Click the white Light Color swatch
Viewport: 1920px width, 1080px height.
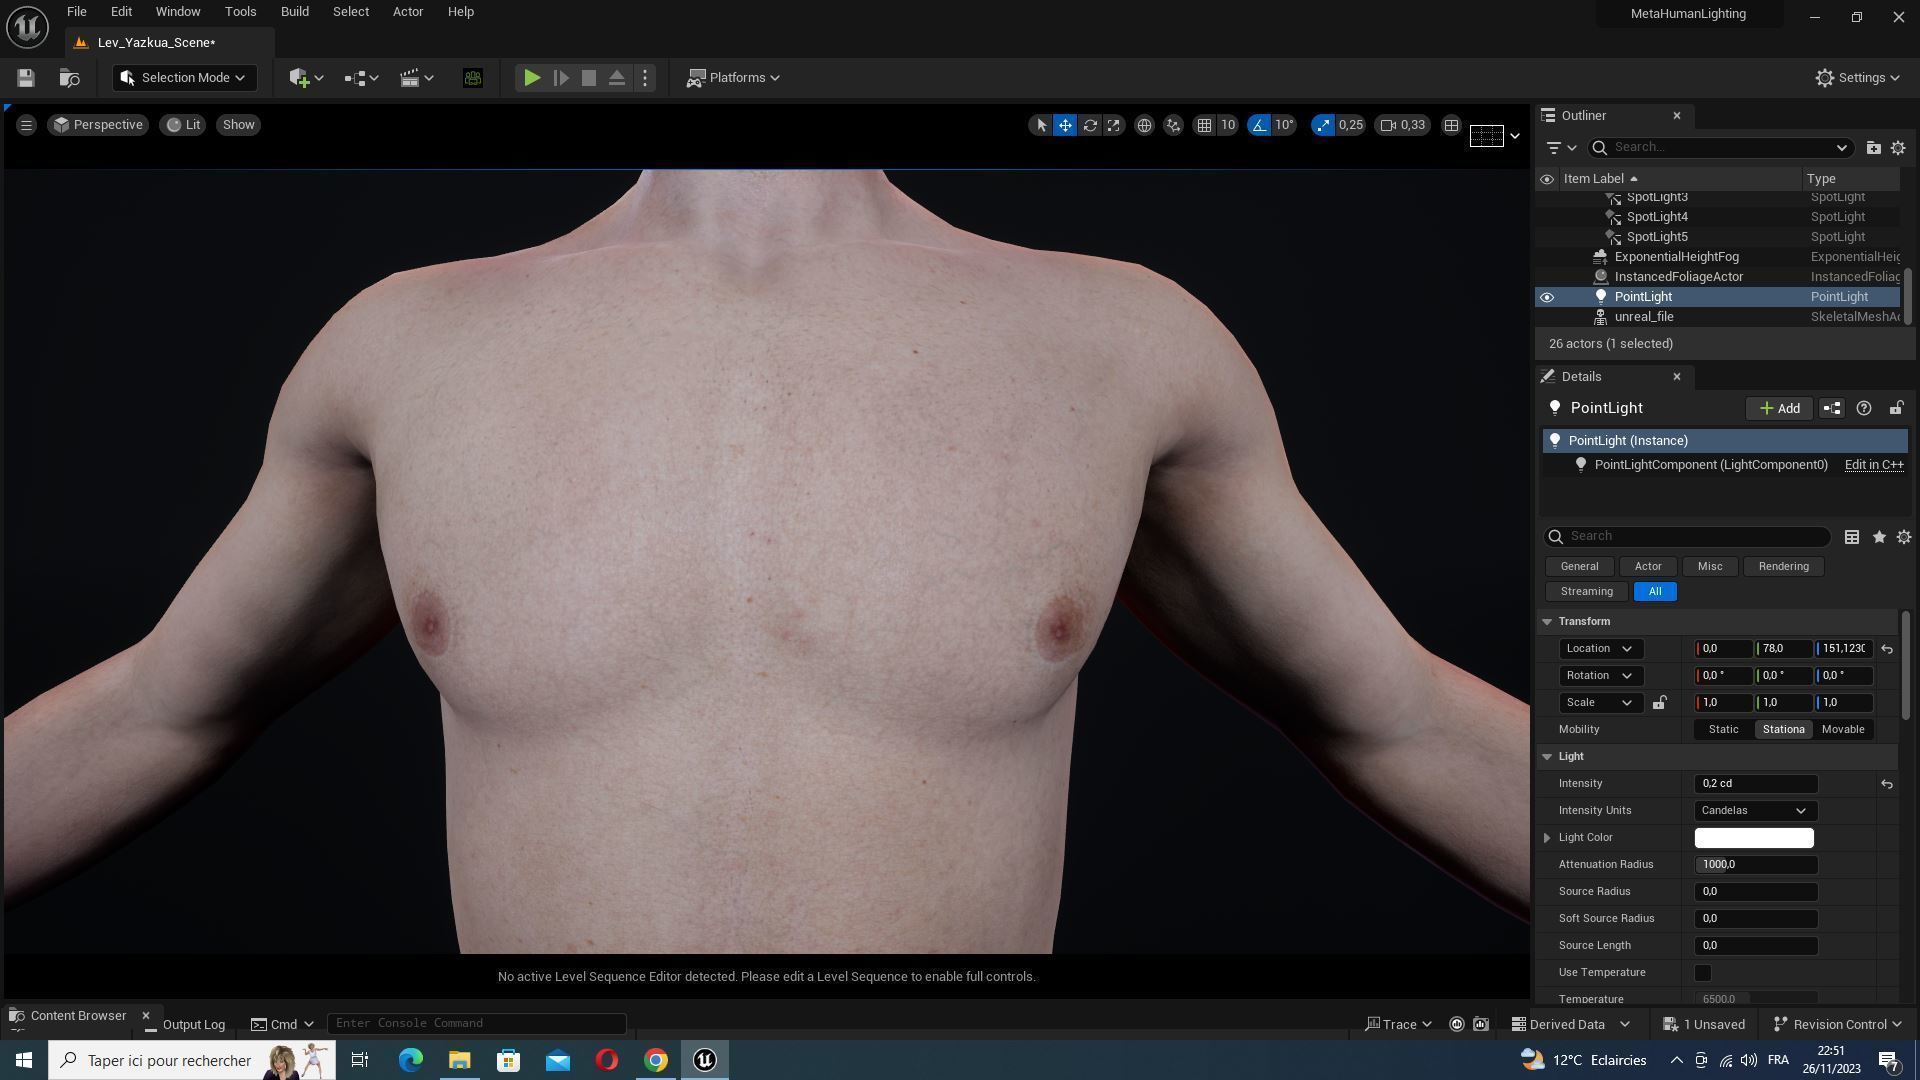coord(1753,838)
